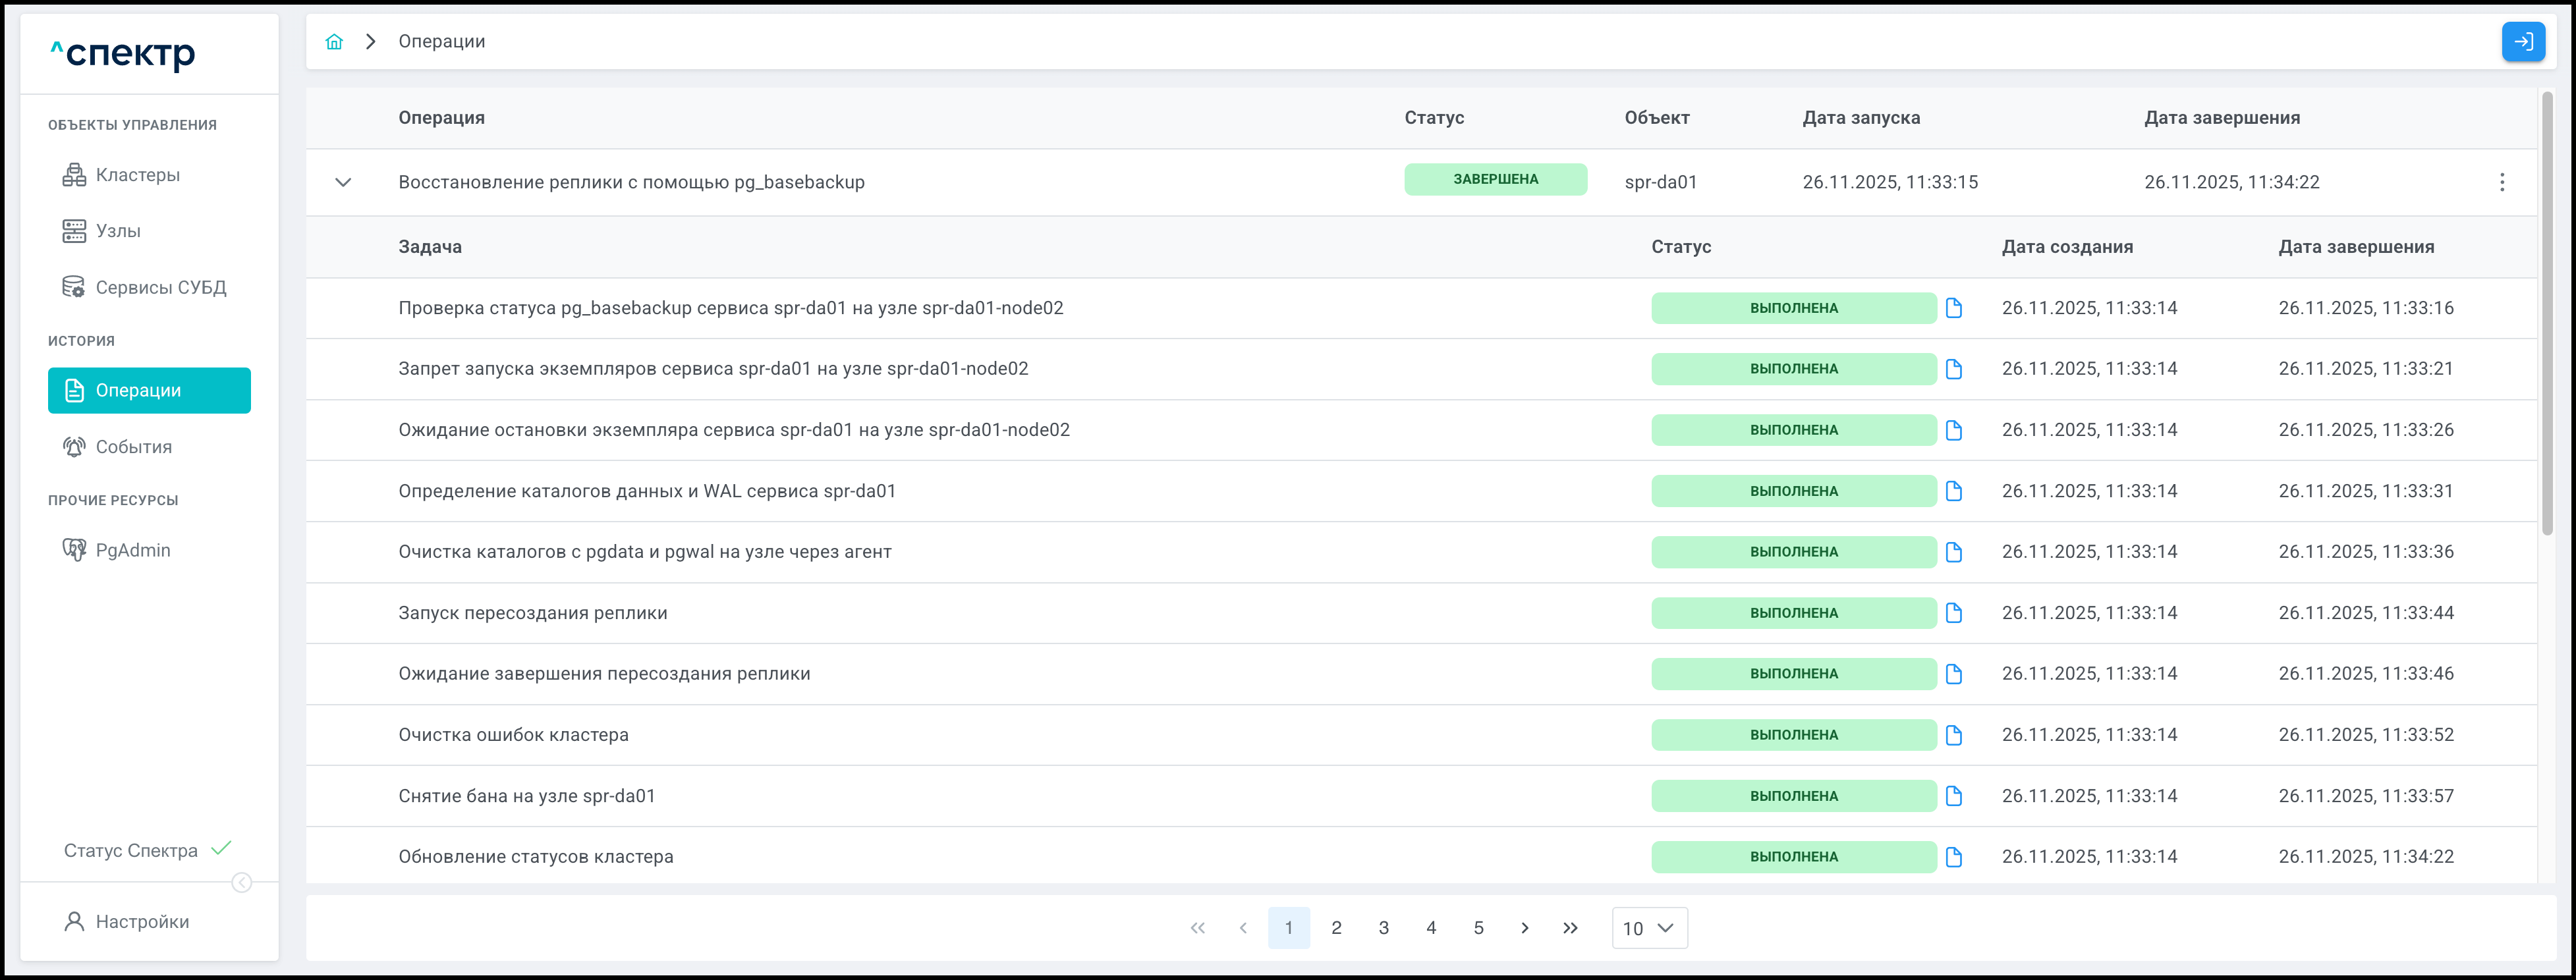Open PgAdmin resource link
Screen dimensions: 2576x980
tap(132, 550)
